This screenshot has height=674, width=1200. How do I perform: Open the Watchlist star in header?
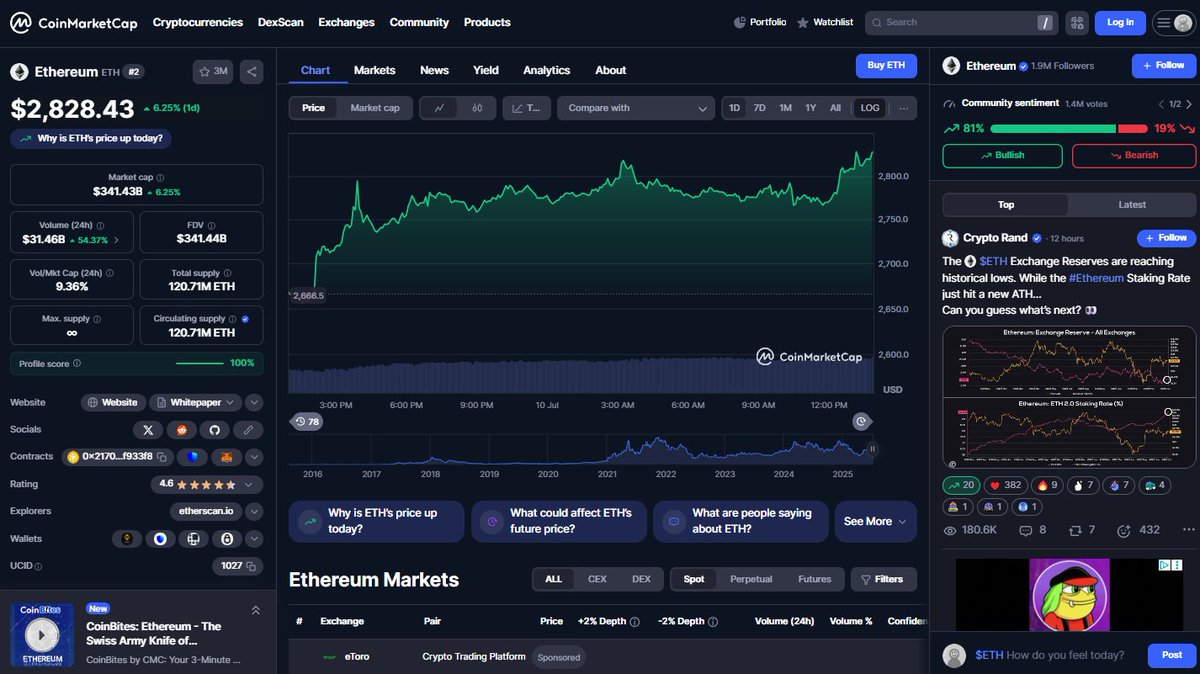tap(825, 22)
